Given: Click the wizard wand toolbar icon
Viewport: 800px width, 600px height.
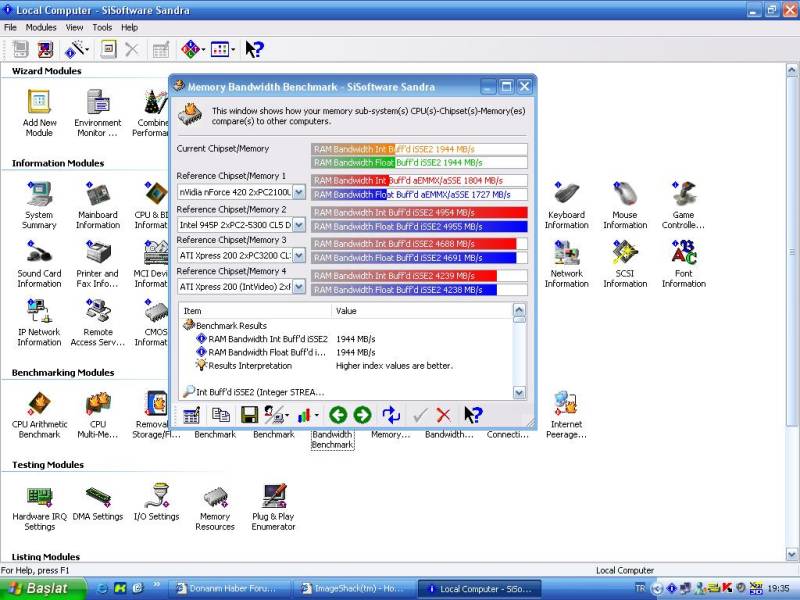Looking at the screenshot, I should coord(76,49).
